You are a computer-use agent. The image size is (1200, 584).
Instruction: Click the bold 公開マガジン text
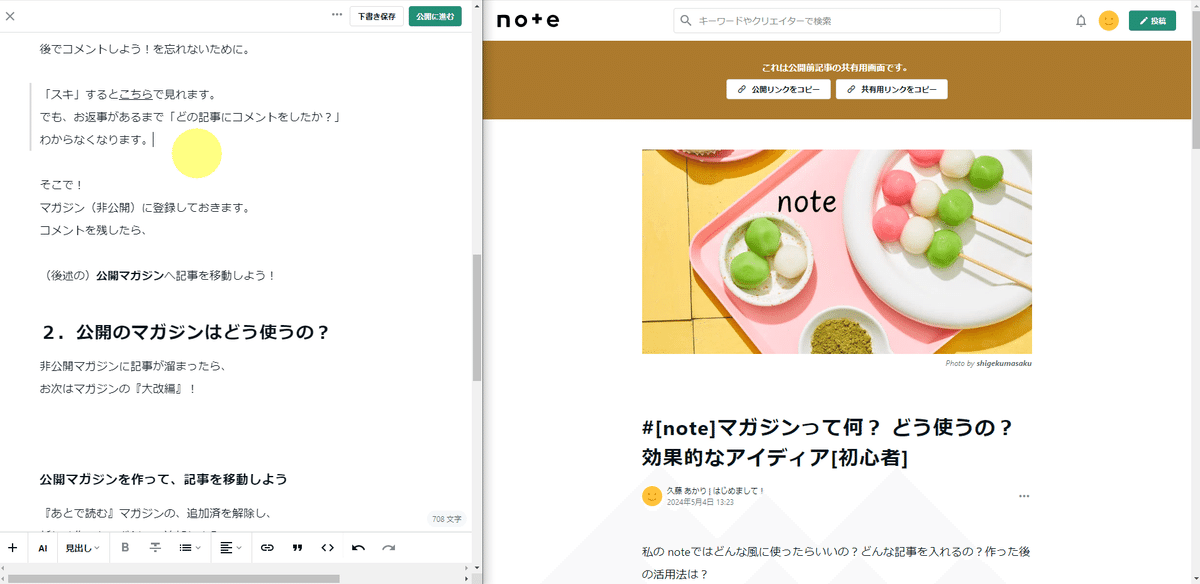point(129,275)
